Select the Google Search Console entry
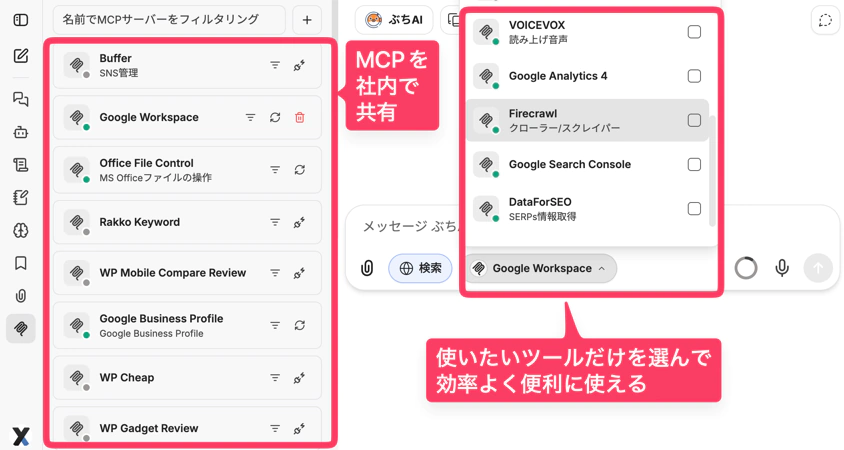 pos(587,165)
